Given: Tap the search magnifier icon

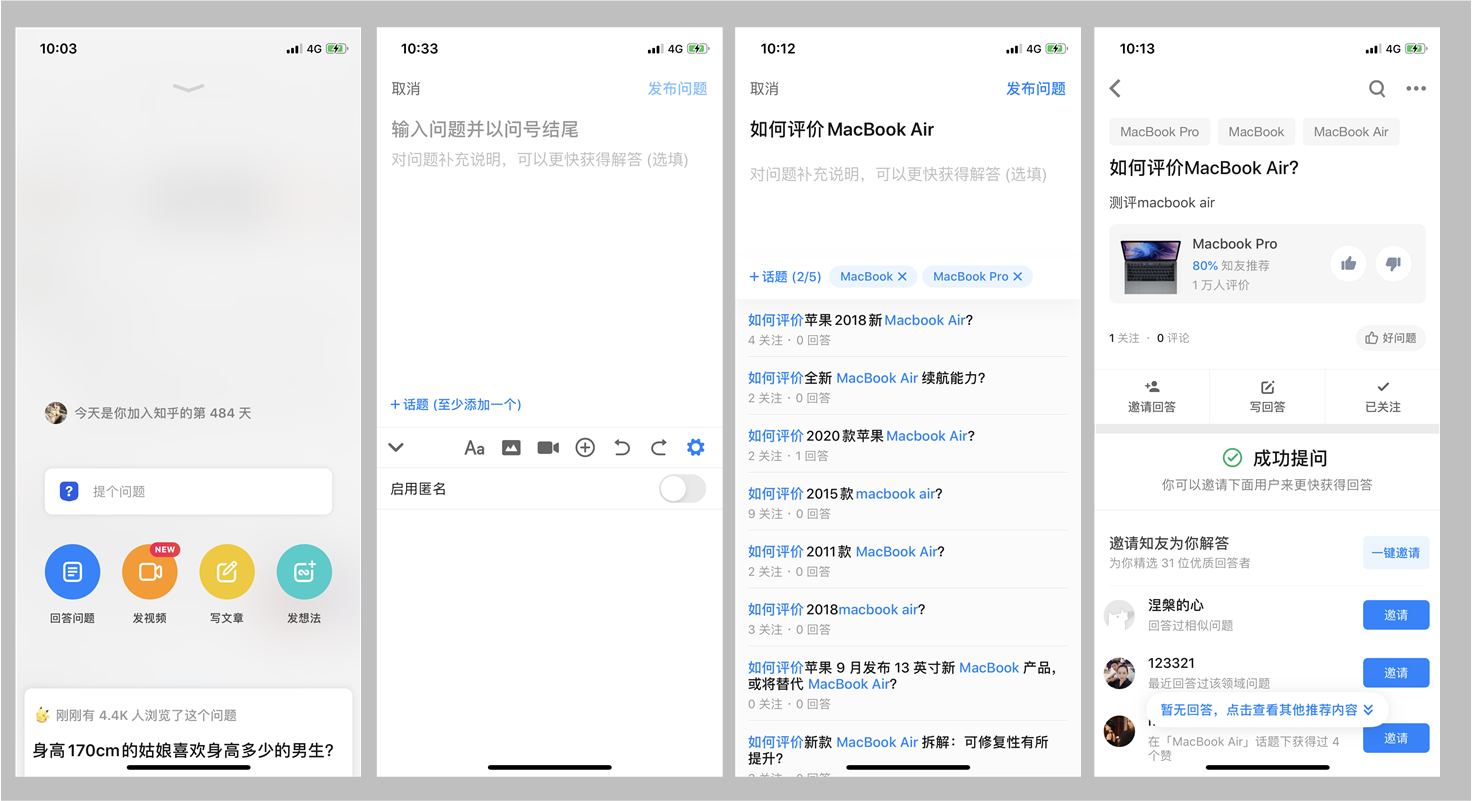Looking at the screenshot, I should click(x=1377, y=89).
